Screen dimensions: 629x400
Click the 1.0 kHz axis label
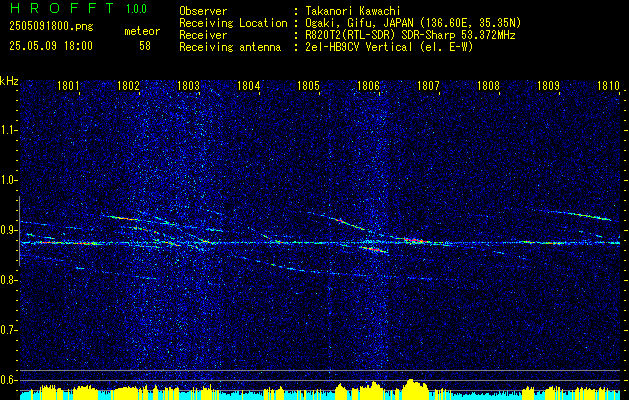[8, 181]
